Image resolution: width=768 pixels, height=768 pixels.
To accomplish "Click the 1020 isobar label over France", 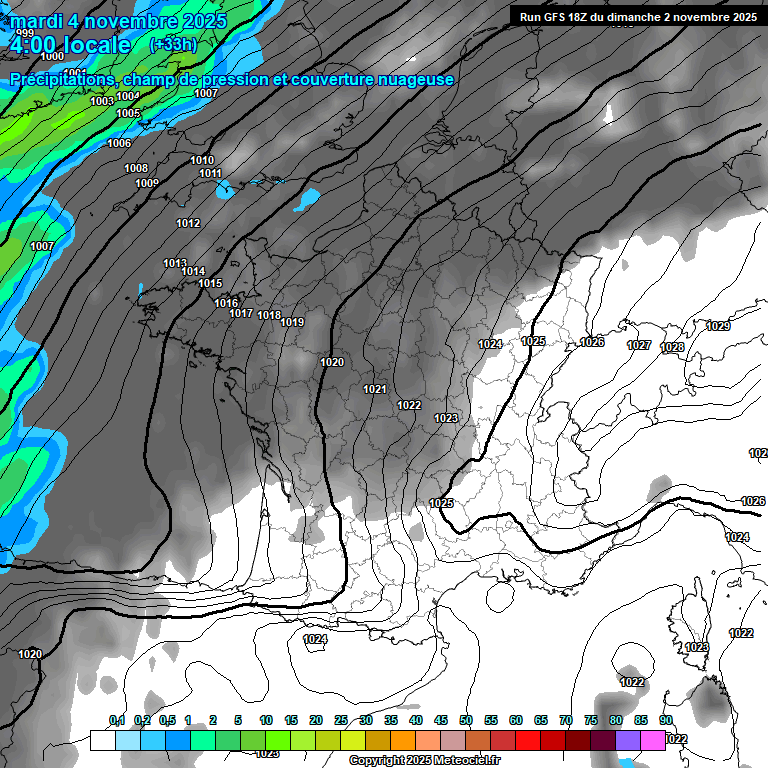I will (x=332, y=362).
